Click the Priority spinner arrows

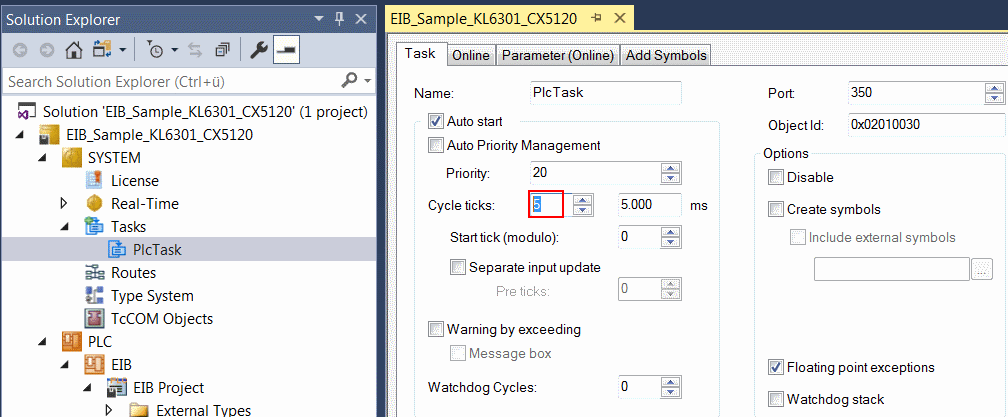pos(670,173)
